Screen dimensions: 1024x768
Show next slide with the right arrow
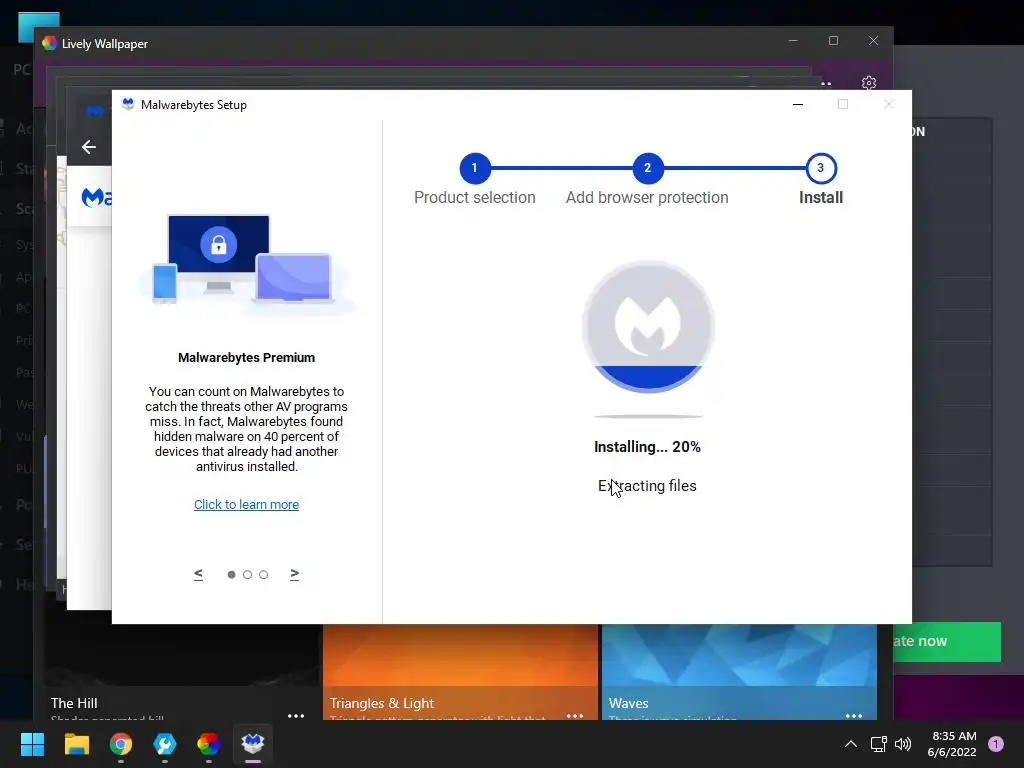pyautogui.click(x=295, y=574)
